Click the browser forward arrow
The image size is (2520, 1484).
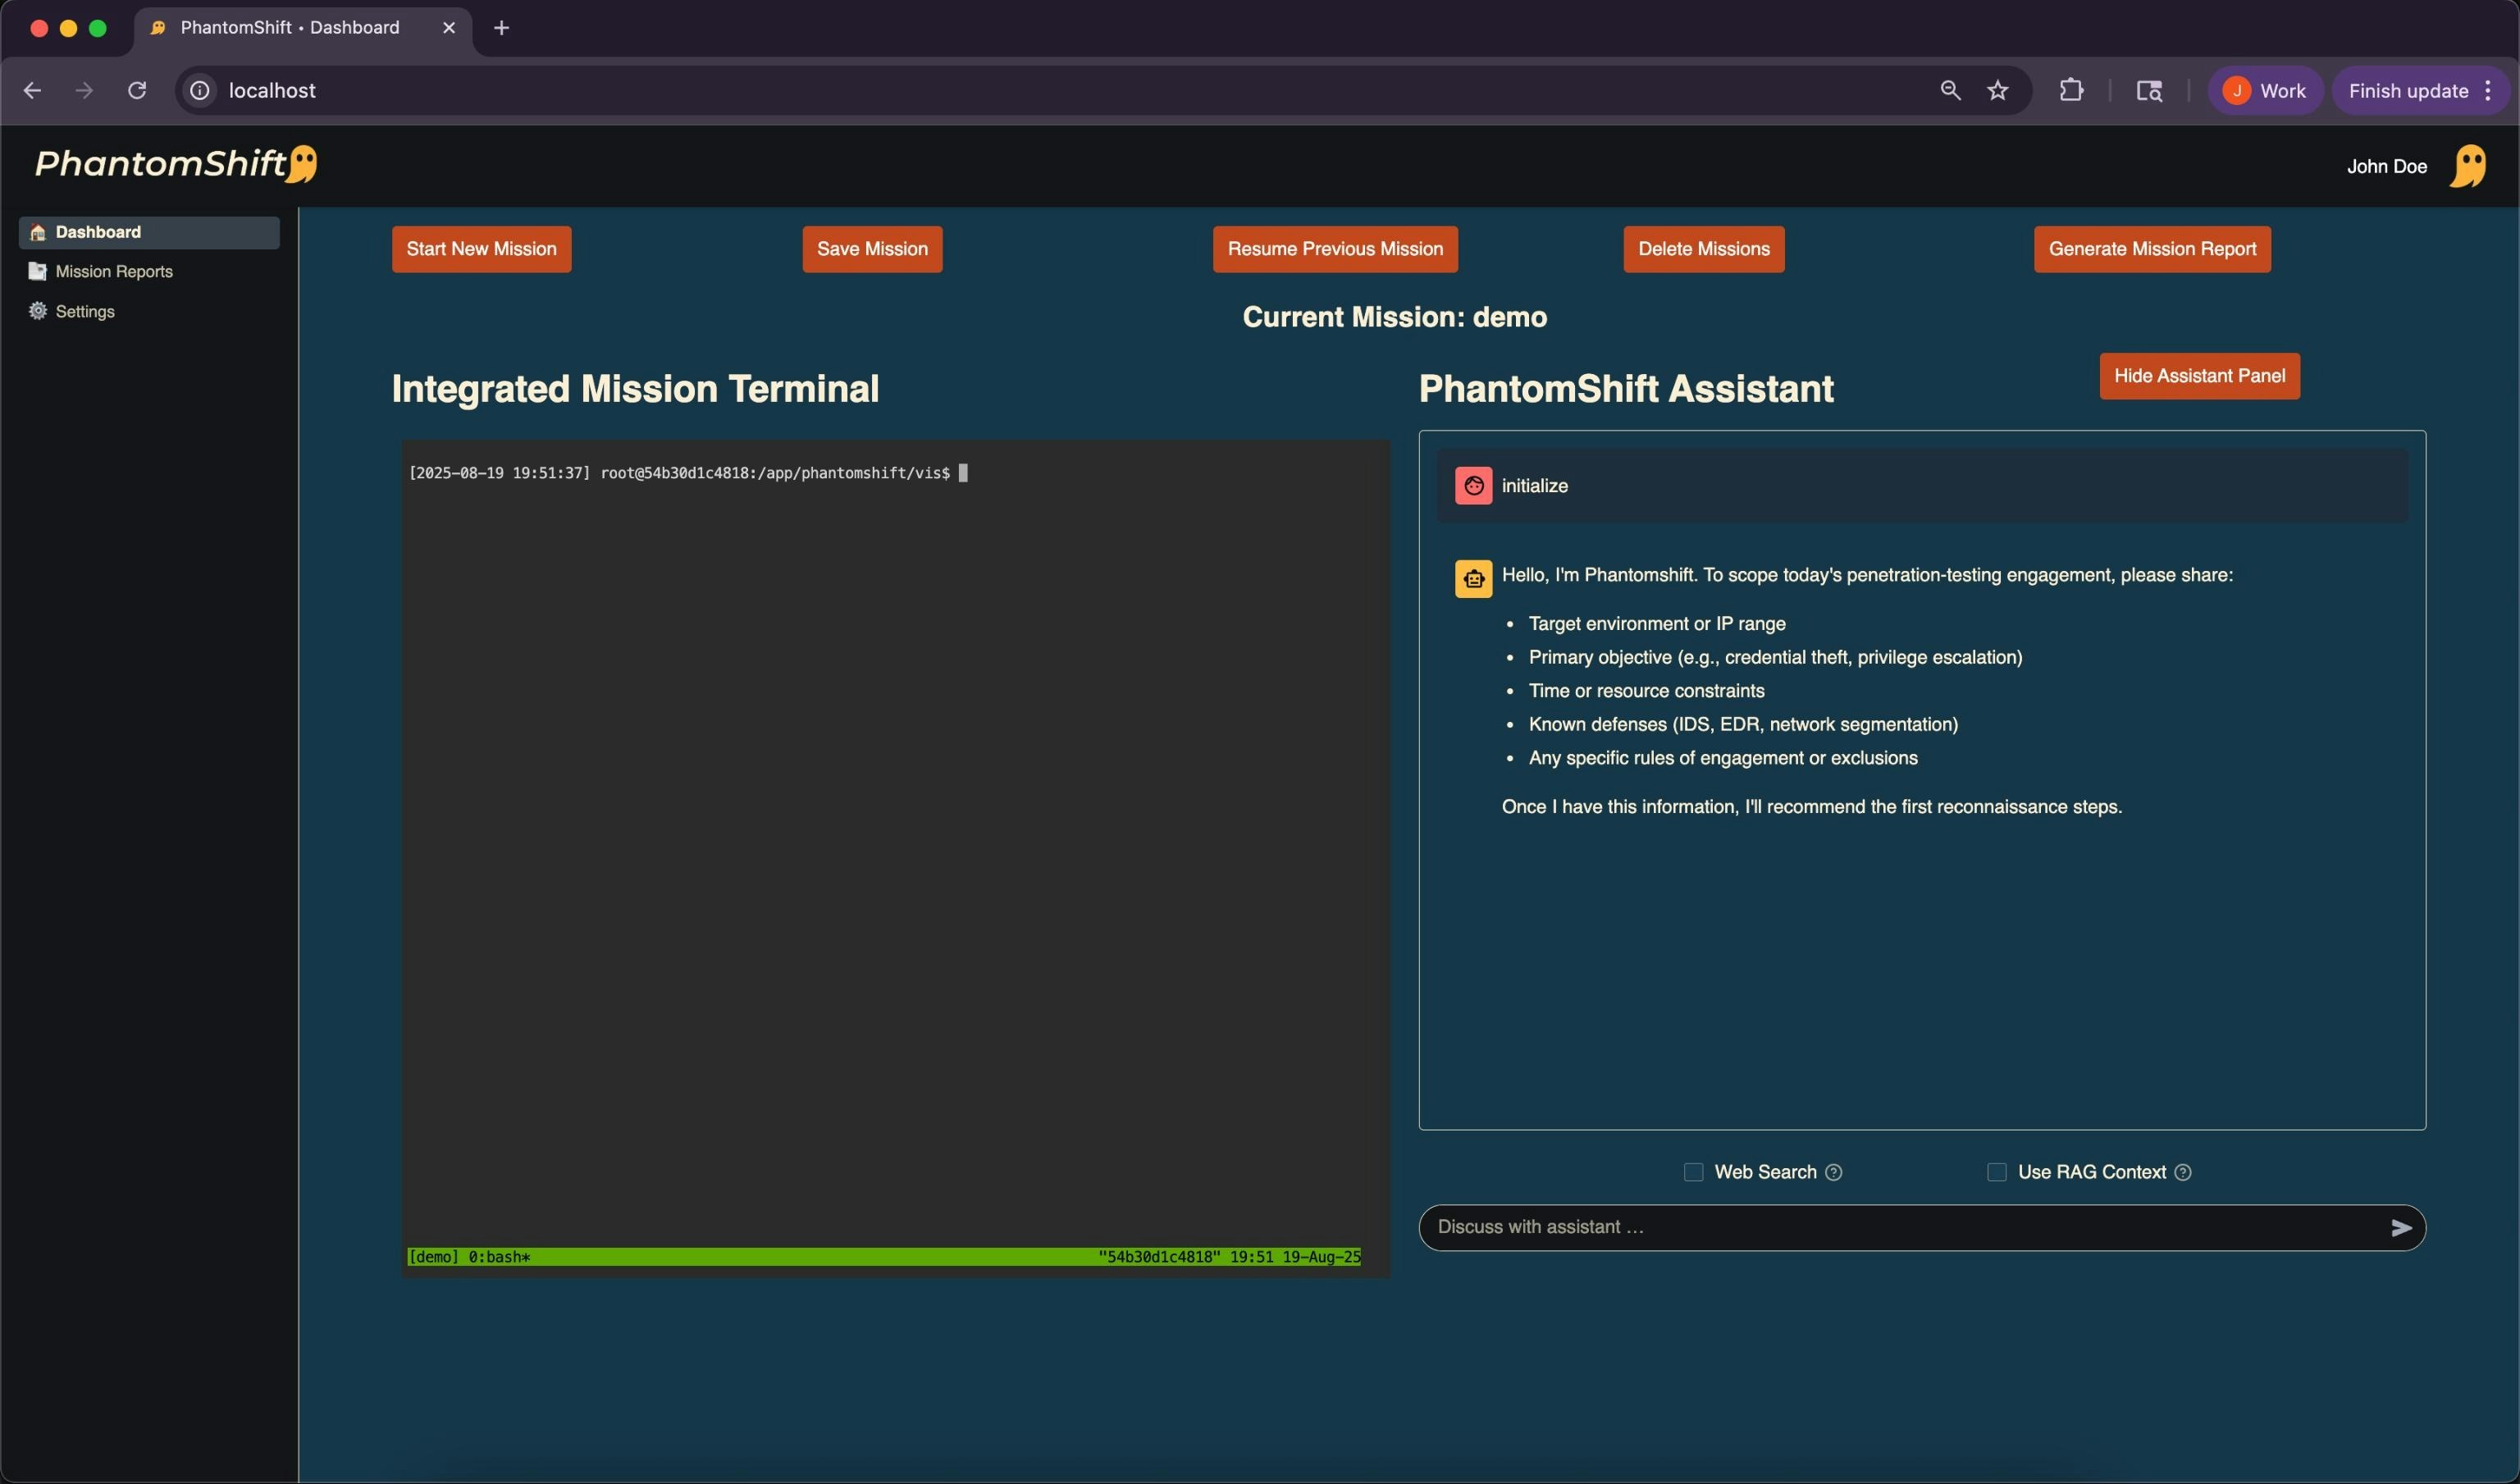(84, 91)
